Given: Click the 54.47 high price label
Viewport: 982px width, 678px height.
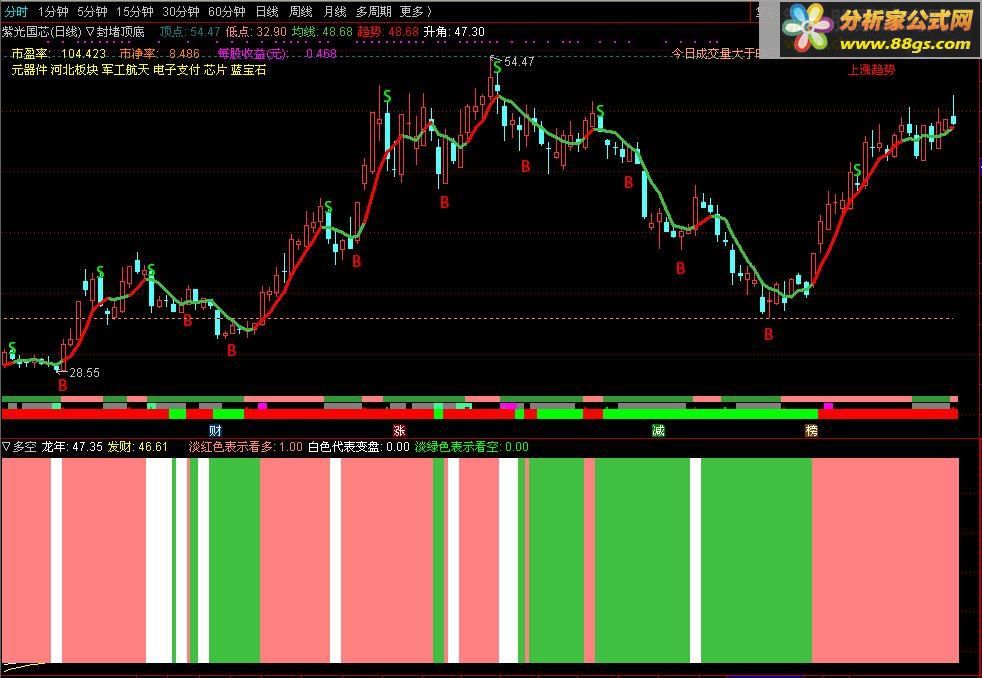Looking at the screenshot, I should pos(519,61).
